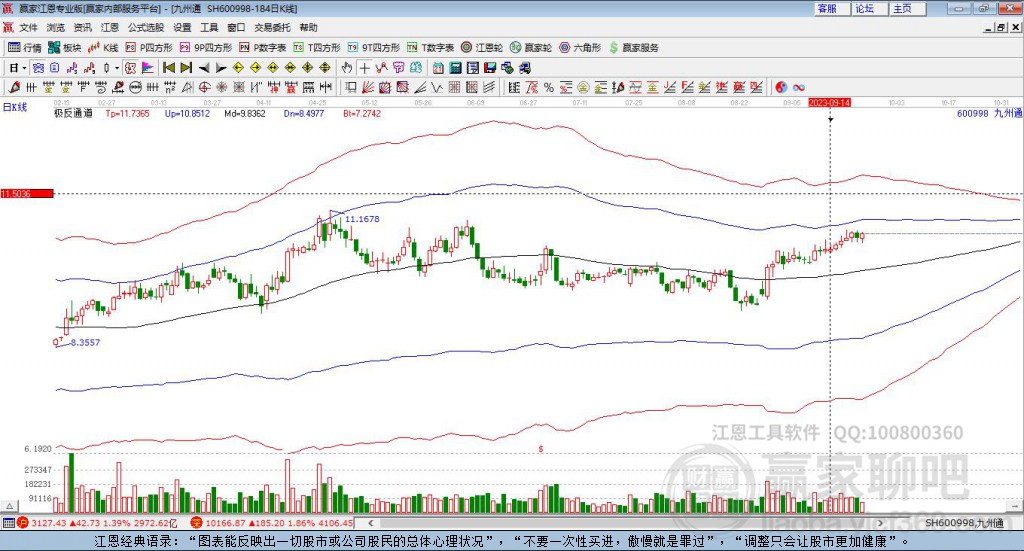1024x551 pixels.
Task: Open 赢家服务 dollar-sign service item
Action: (x=633, y=48)
